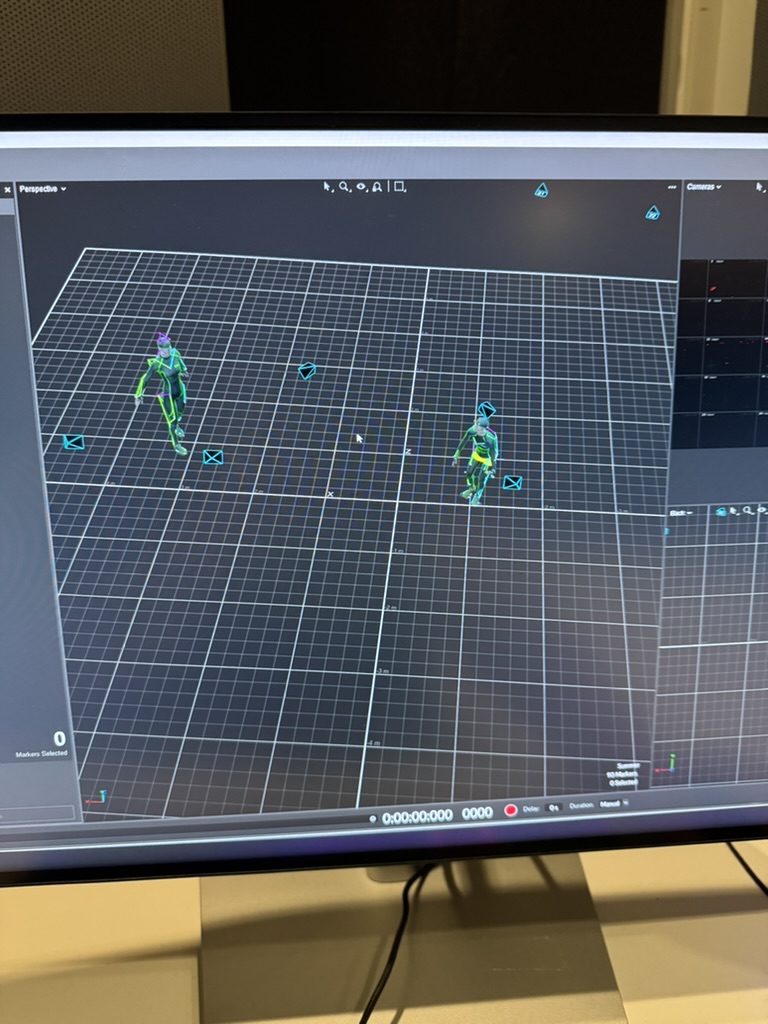Open the Duration Manual dropdown
Screen dimensions: 768x1024
pyautogui.click(x=611, y=804)
